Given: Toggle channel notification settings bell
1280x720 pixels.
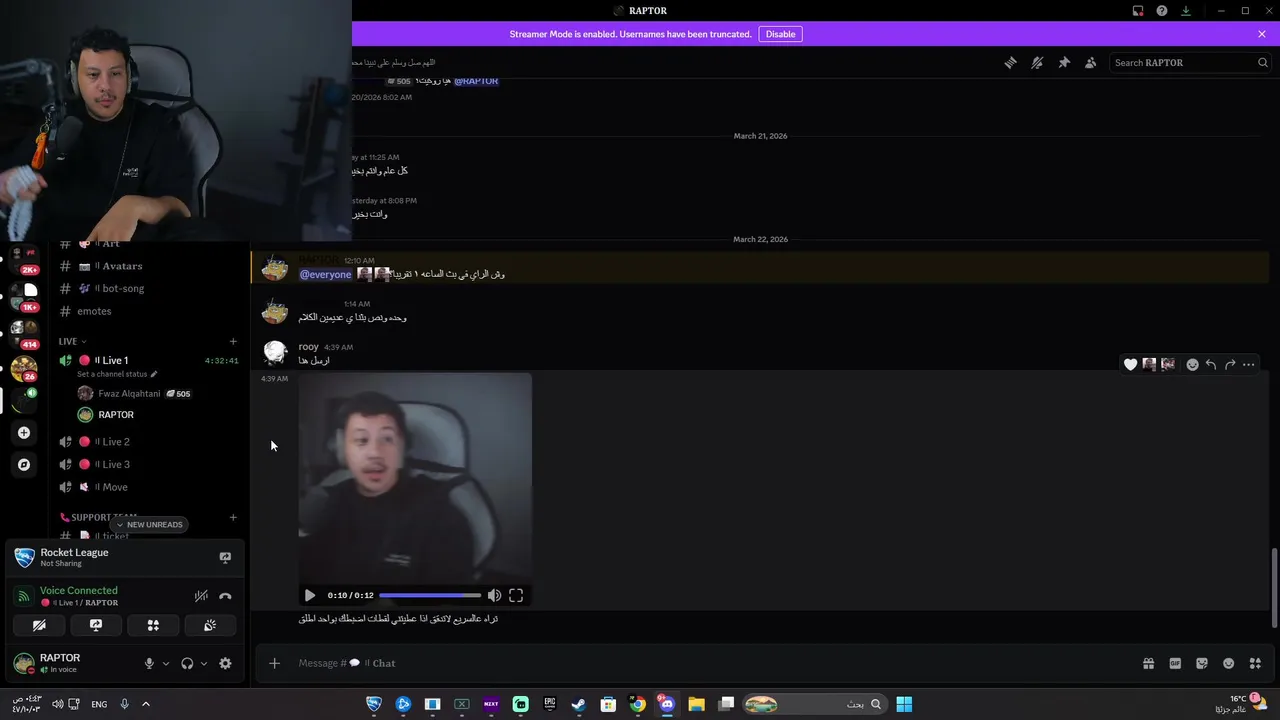Looking at the screenshot, I should click(x=1037, y=62).
